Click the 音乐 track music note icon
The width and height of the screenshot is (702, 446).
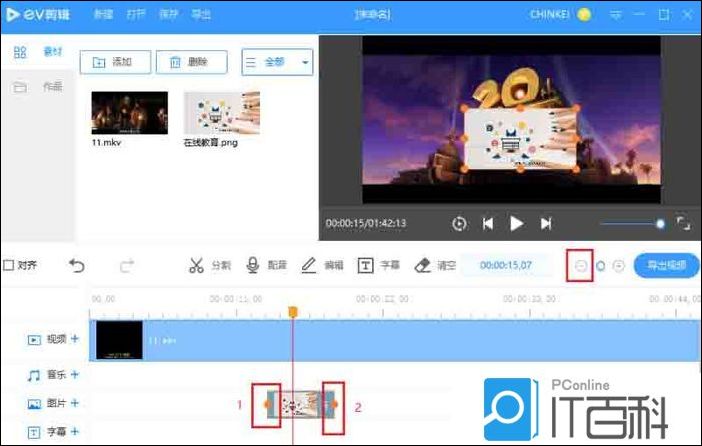pos(34,375)
